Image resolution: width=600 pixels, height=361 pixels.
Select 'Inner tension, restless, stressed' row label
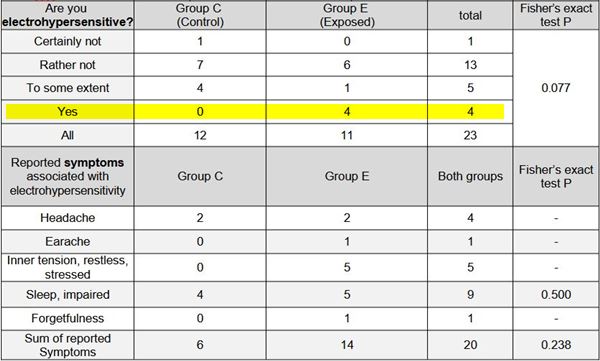(x=67, y=267)
